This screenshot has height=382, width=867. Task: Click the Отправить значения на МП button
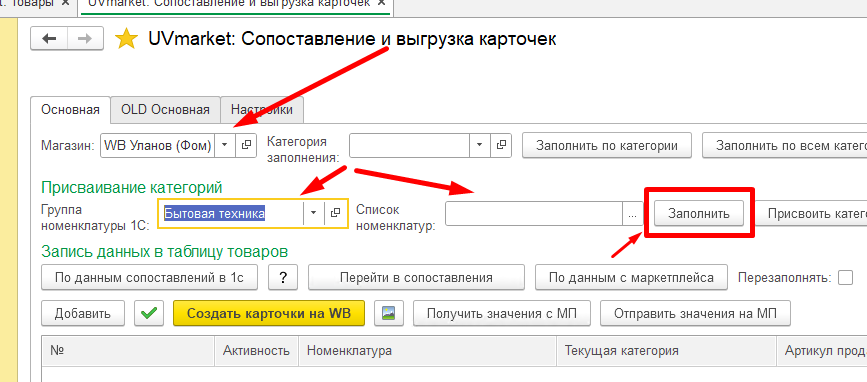click(x=696, y=313)
